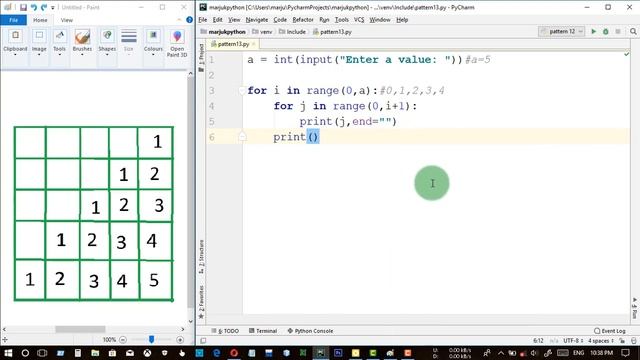Click the zoom in plus button in Paint
This screenshot has width=640, height=360.
[x=180, y=340]
